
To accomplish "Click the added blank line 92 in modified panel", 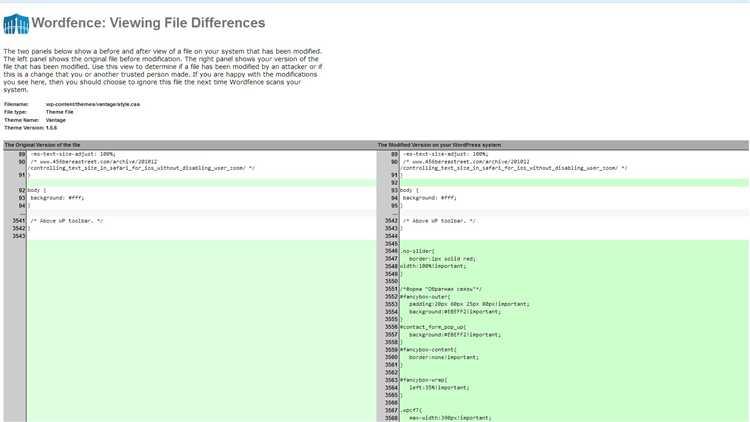I will [x=574, y=183].
